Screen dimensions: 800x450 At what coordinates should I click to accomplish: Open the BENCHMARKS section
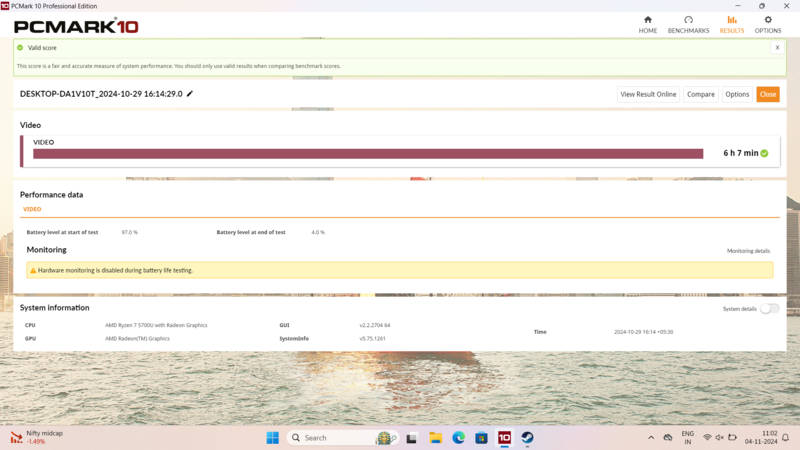pyautogui.click(x=688, y=24)
